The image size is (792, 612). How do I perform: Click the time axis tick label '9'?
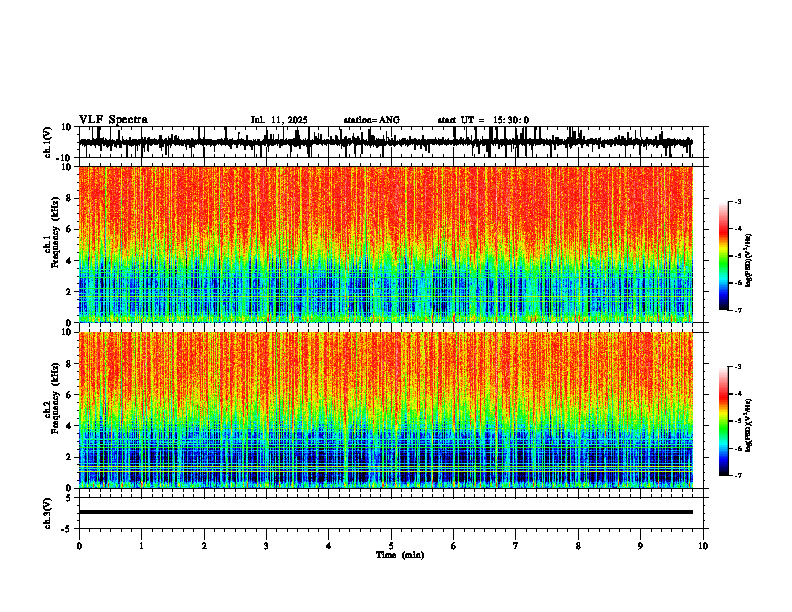coord(640,546)
